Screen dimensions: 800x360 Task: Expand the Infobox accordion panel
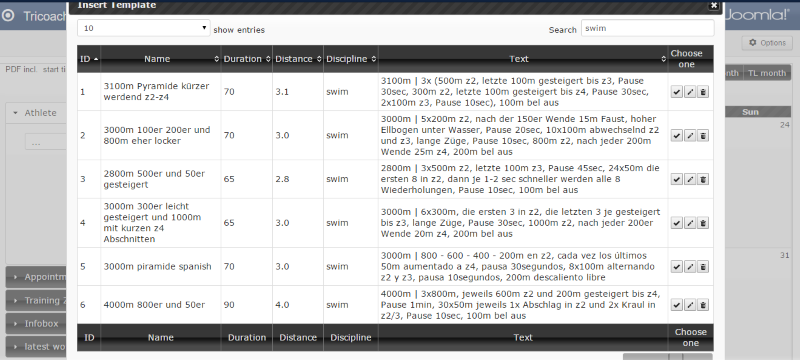tap(36, 323)
